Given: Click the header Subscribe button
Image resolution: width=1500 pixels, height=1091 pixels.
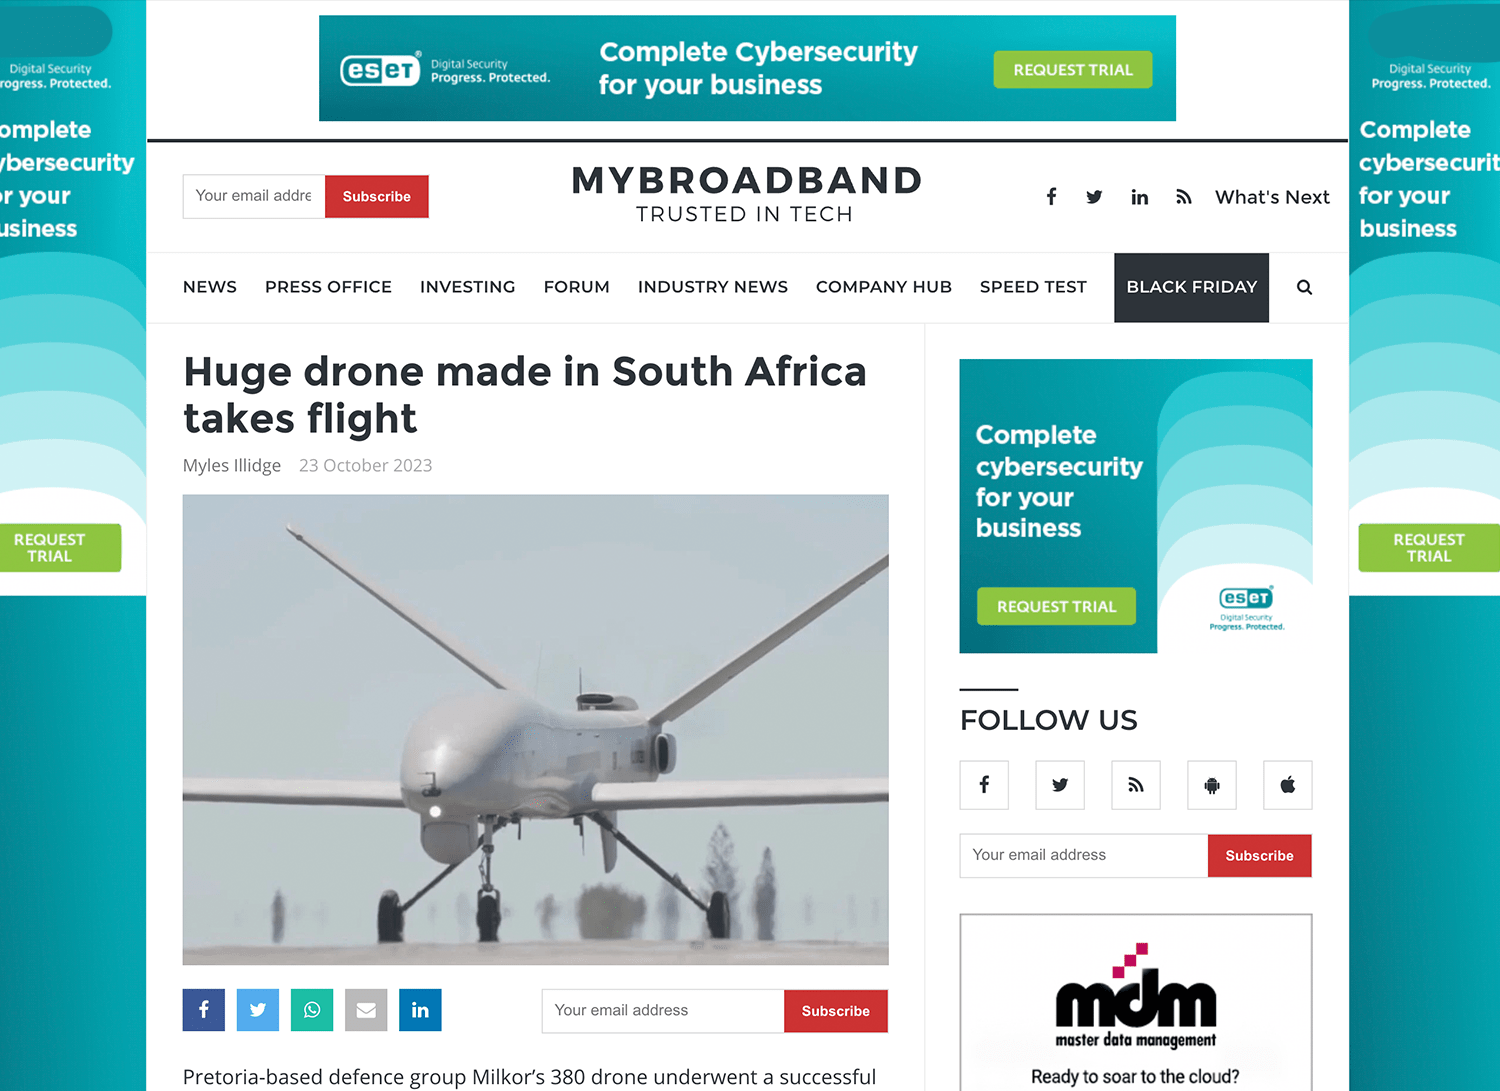Looking at the screenshot, I should (x=377, y=196).
